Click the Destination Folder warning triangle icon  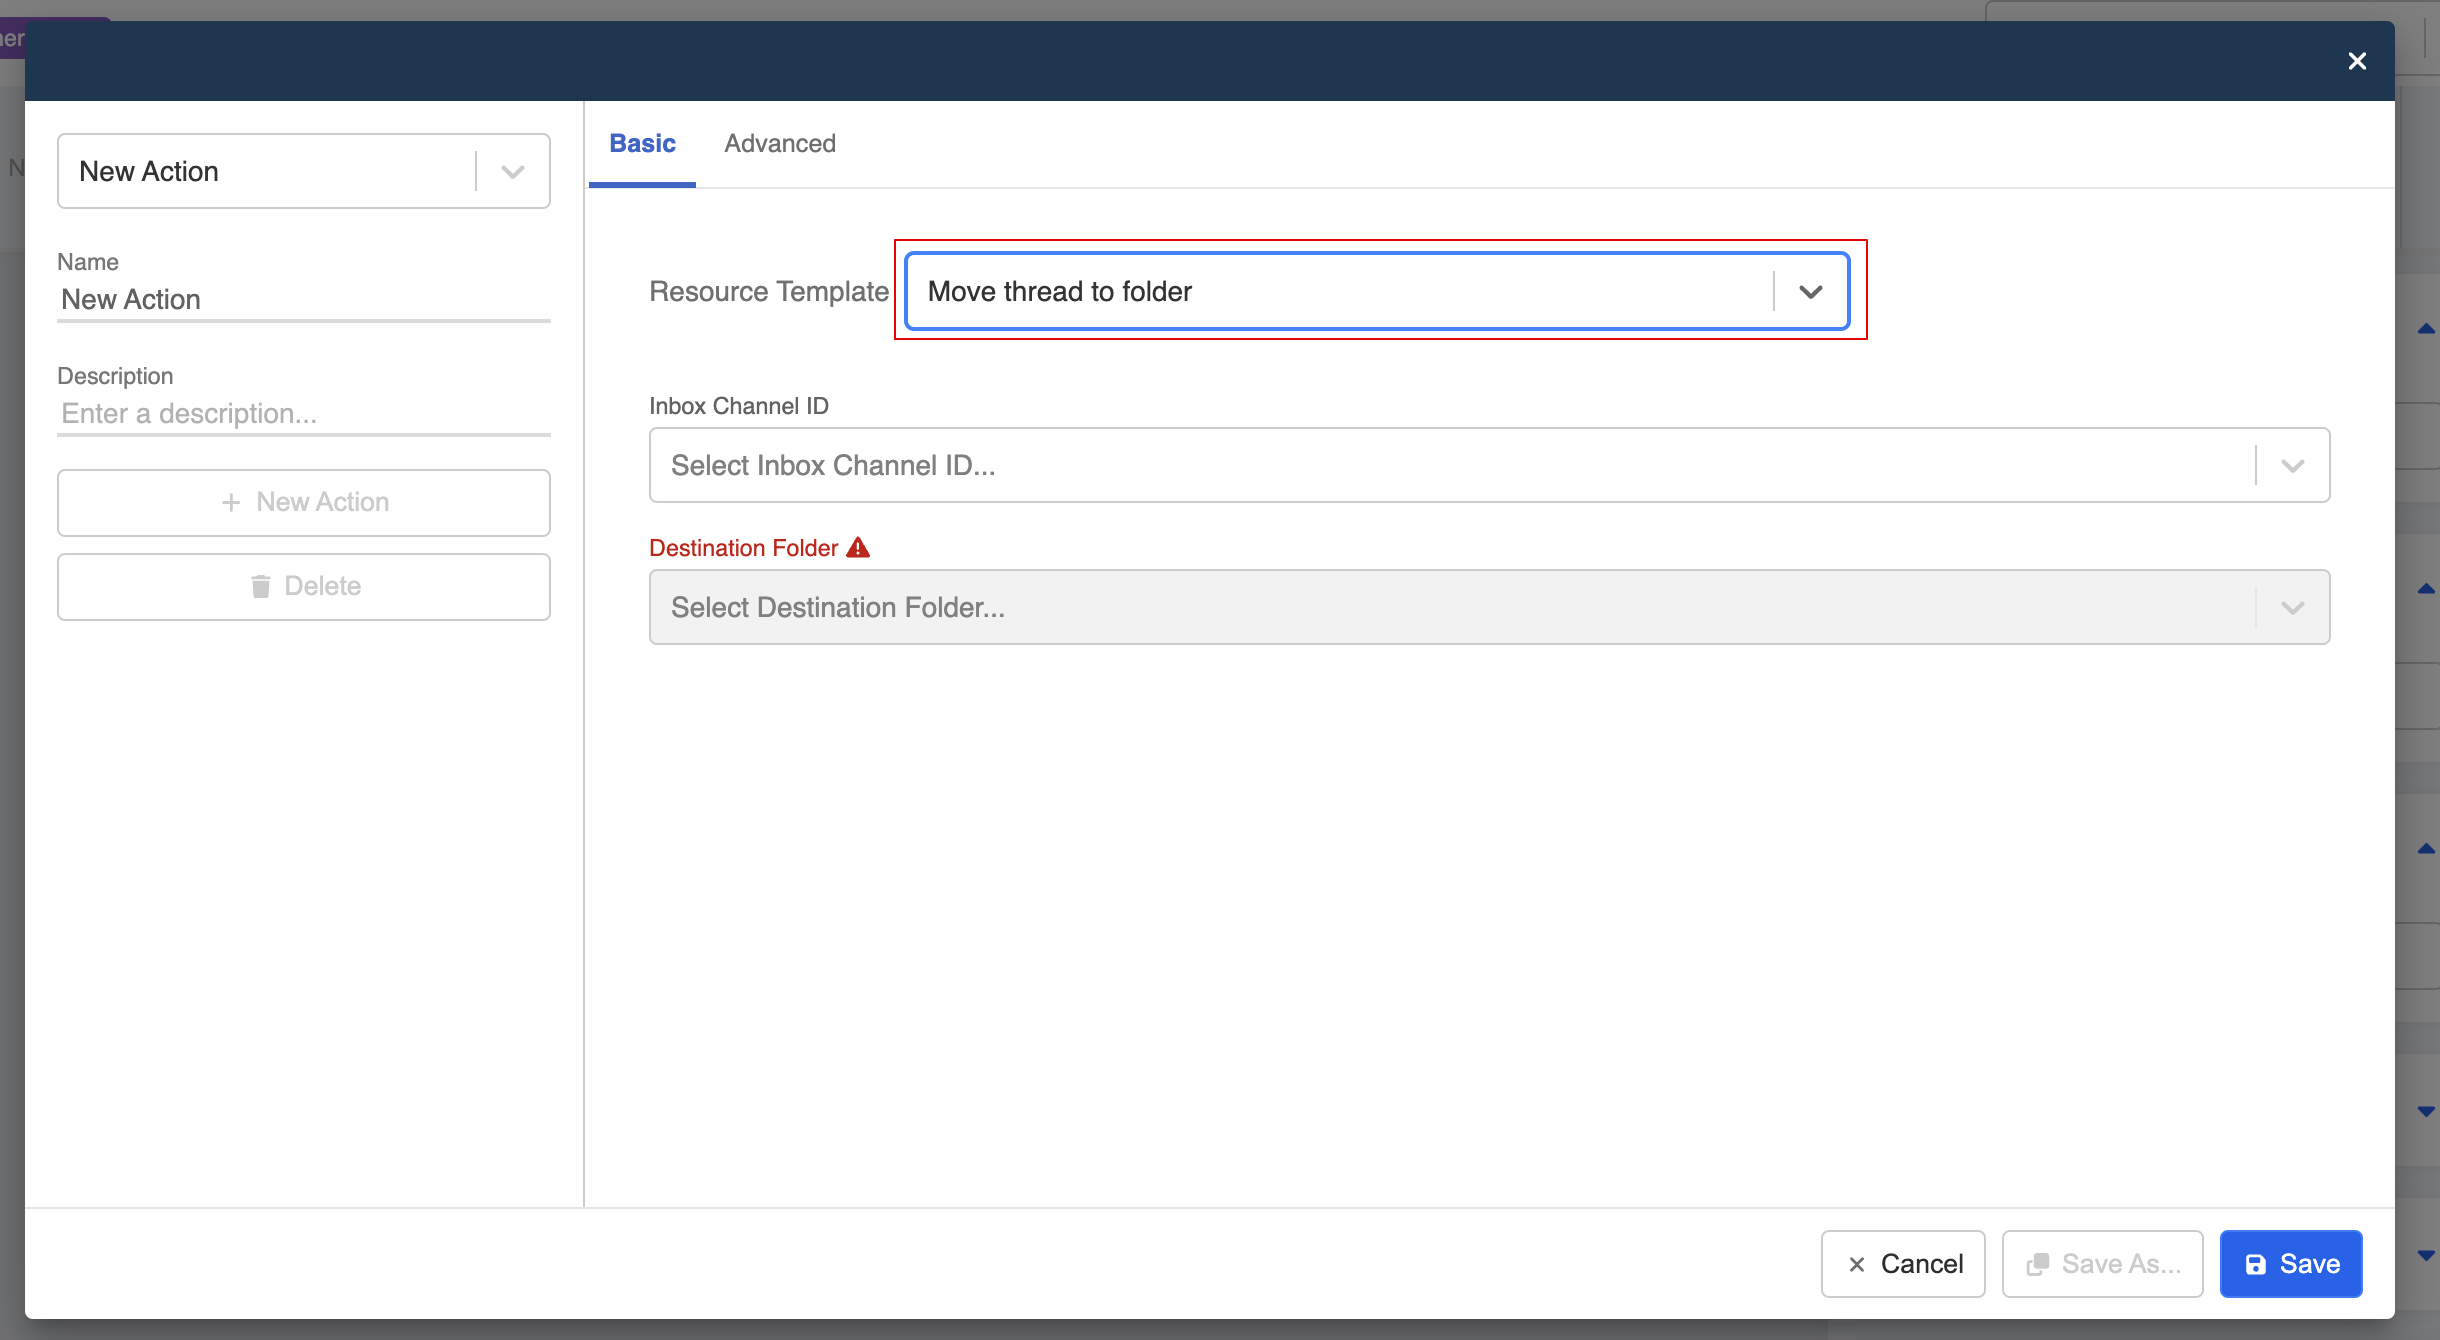tap(858, 548)
